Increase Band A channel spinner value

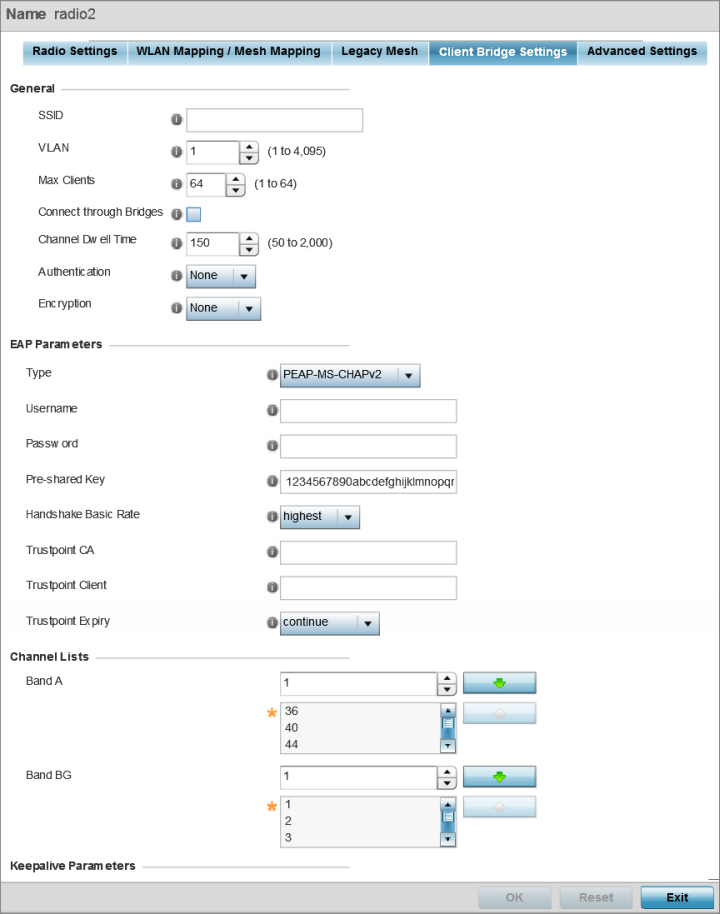(447, 678)
